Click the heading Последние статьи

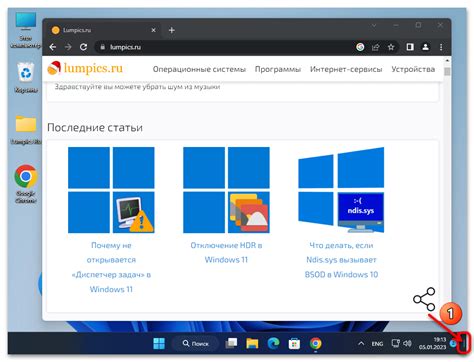tap(95, 127)
